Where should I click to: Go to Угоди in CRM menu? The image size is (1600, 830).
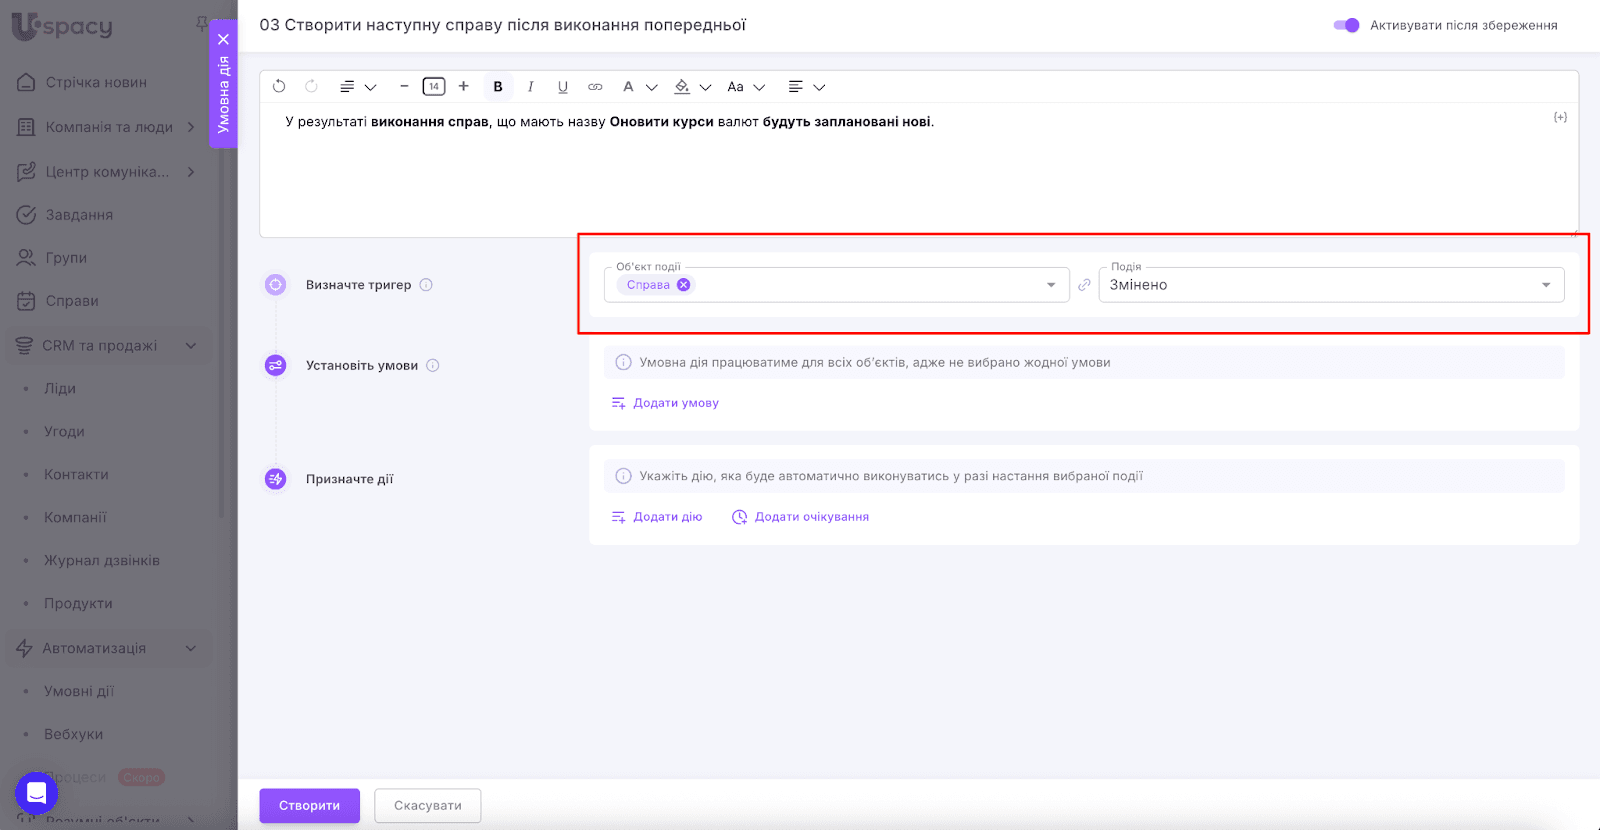click(x=64, y=432)
